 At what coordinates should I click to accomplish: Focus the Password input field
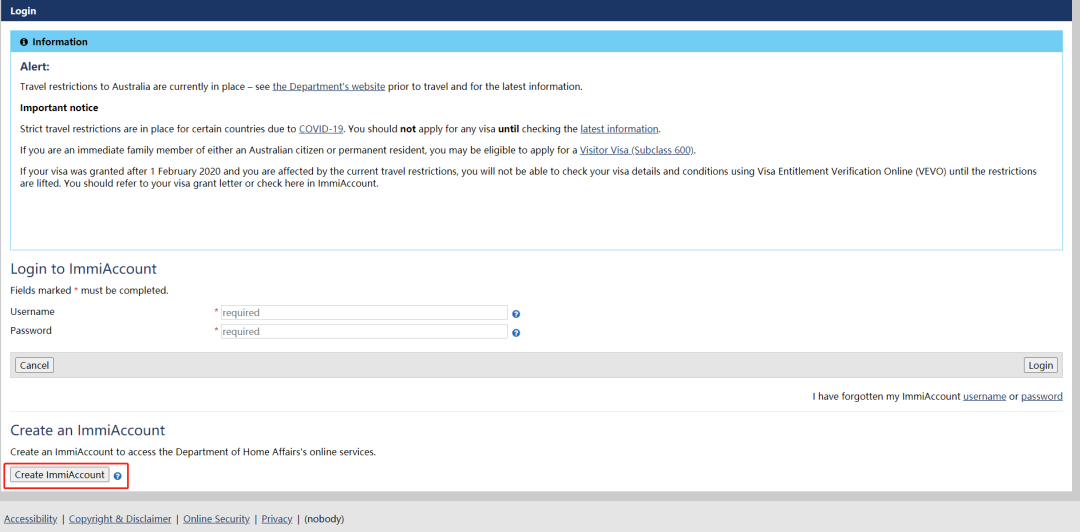point(364,331)
